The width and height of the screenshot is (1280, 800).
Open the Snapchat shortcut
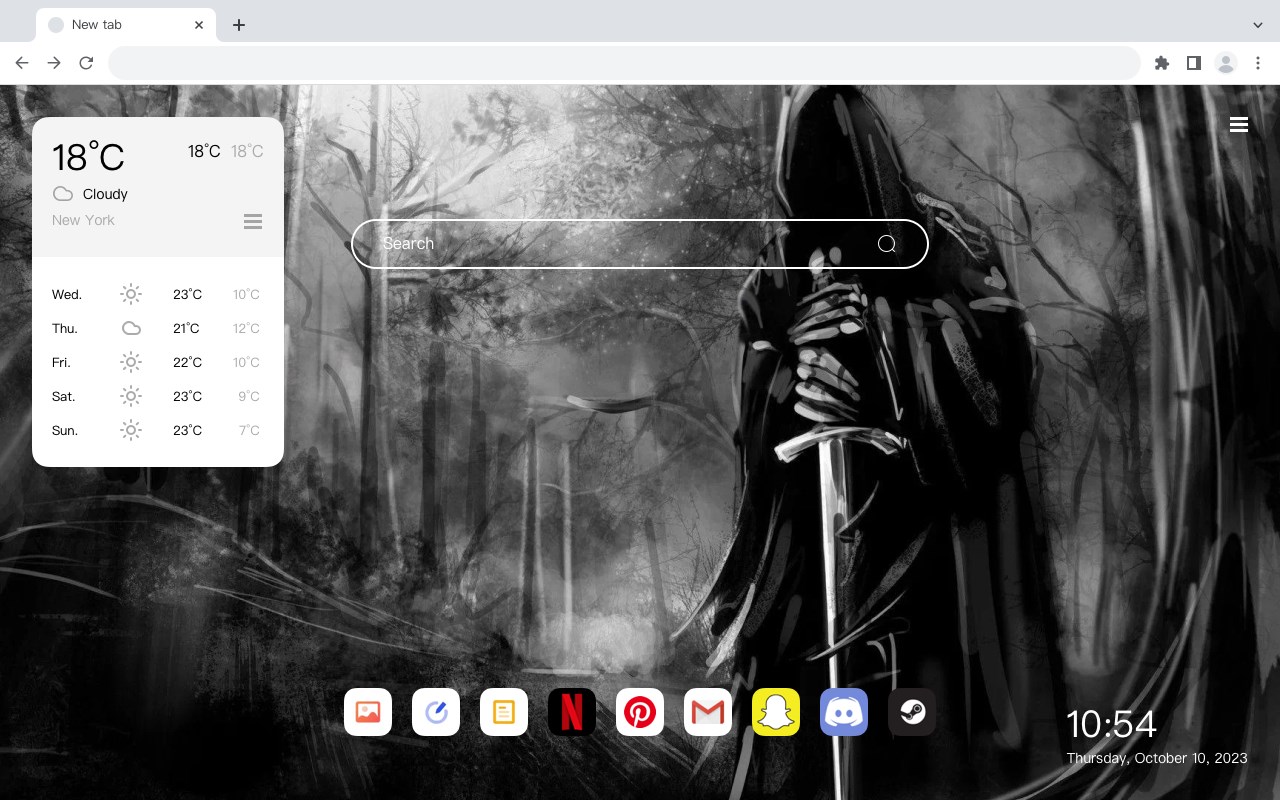point(776,712)
